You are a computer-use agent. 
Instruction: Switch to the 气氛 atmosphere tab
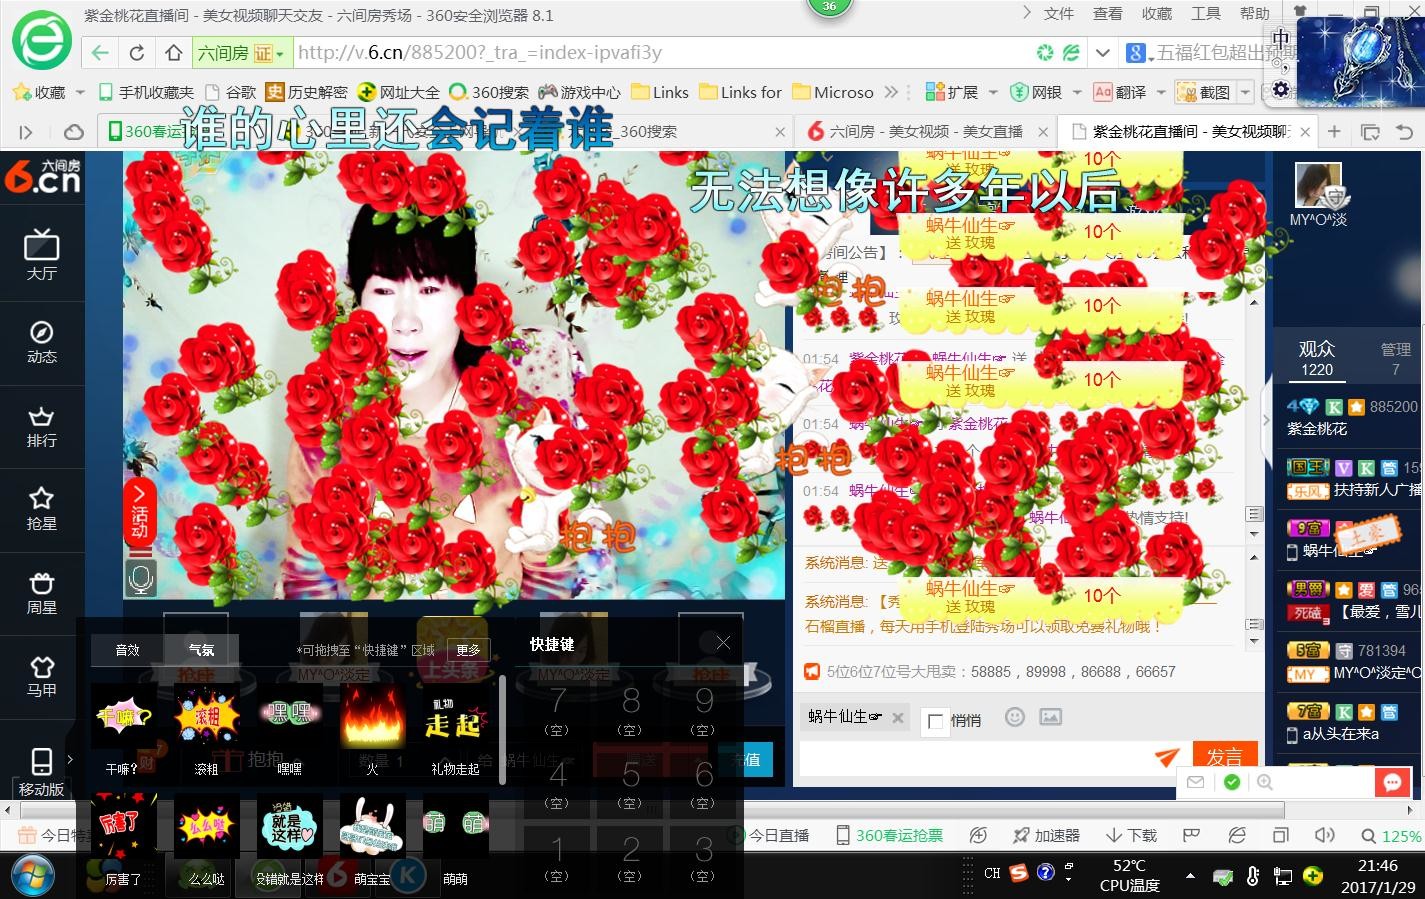coord(201,650)
